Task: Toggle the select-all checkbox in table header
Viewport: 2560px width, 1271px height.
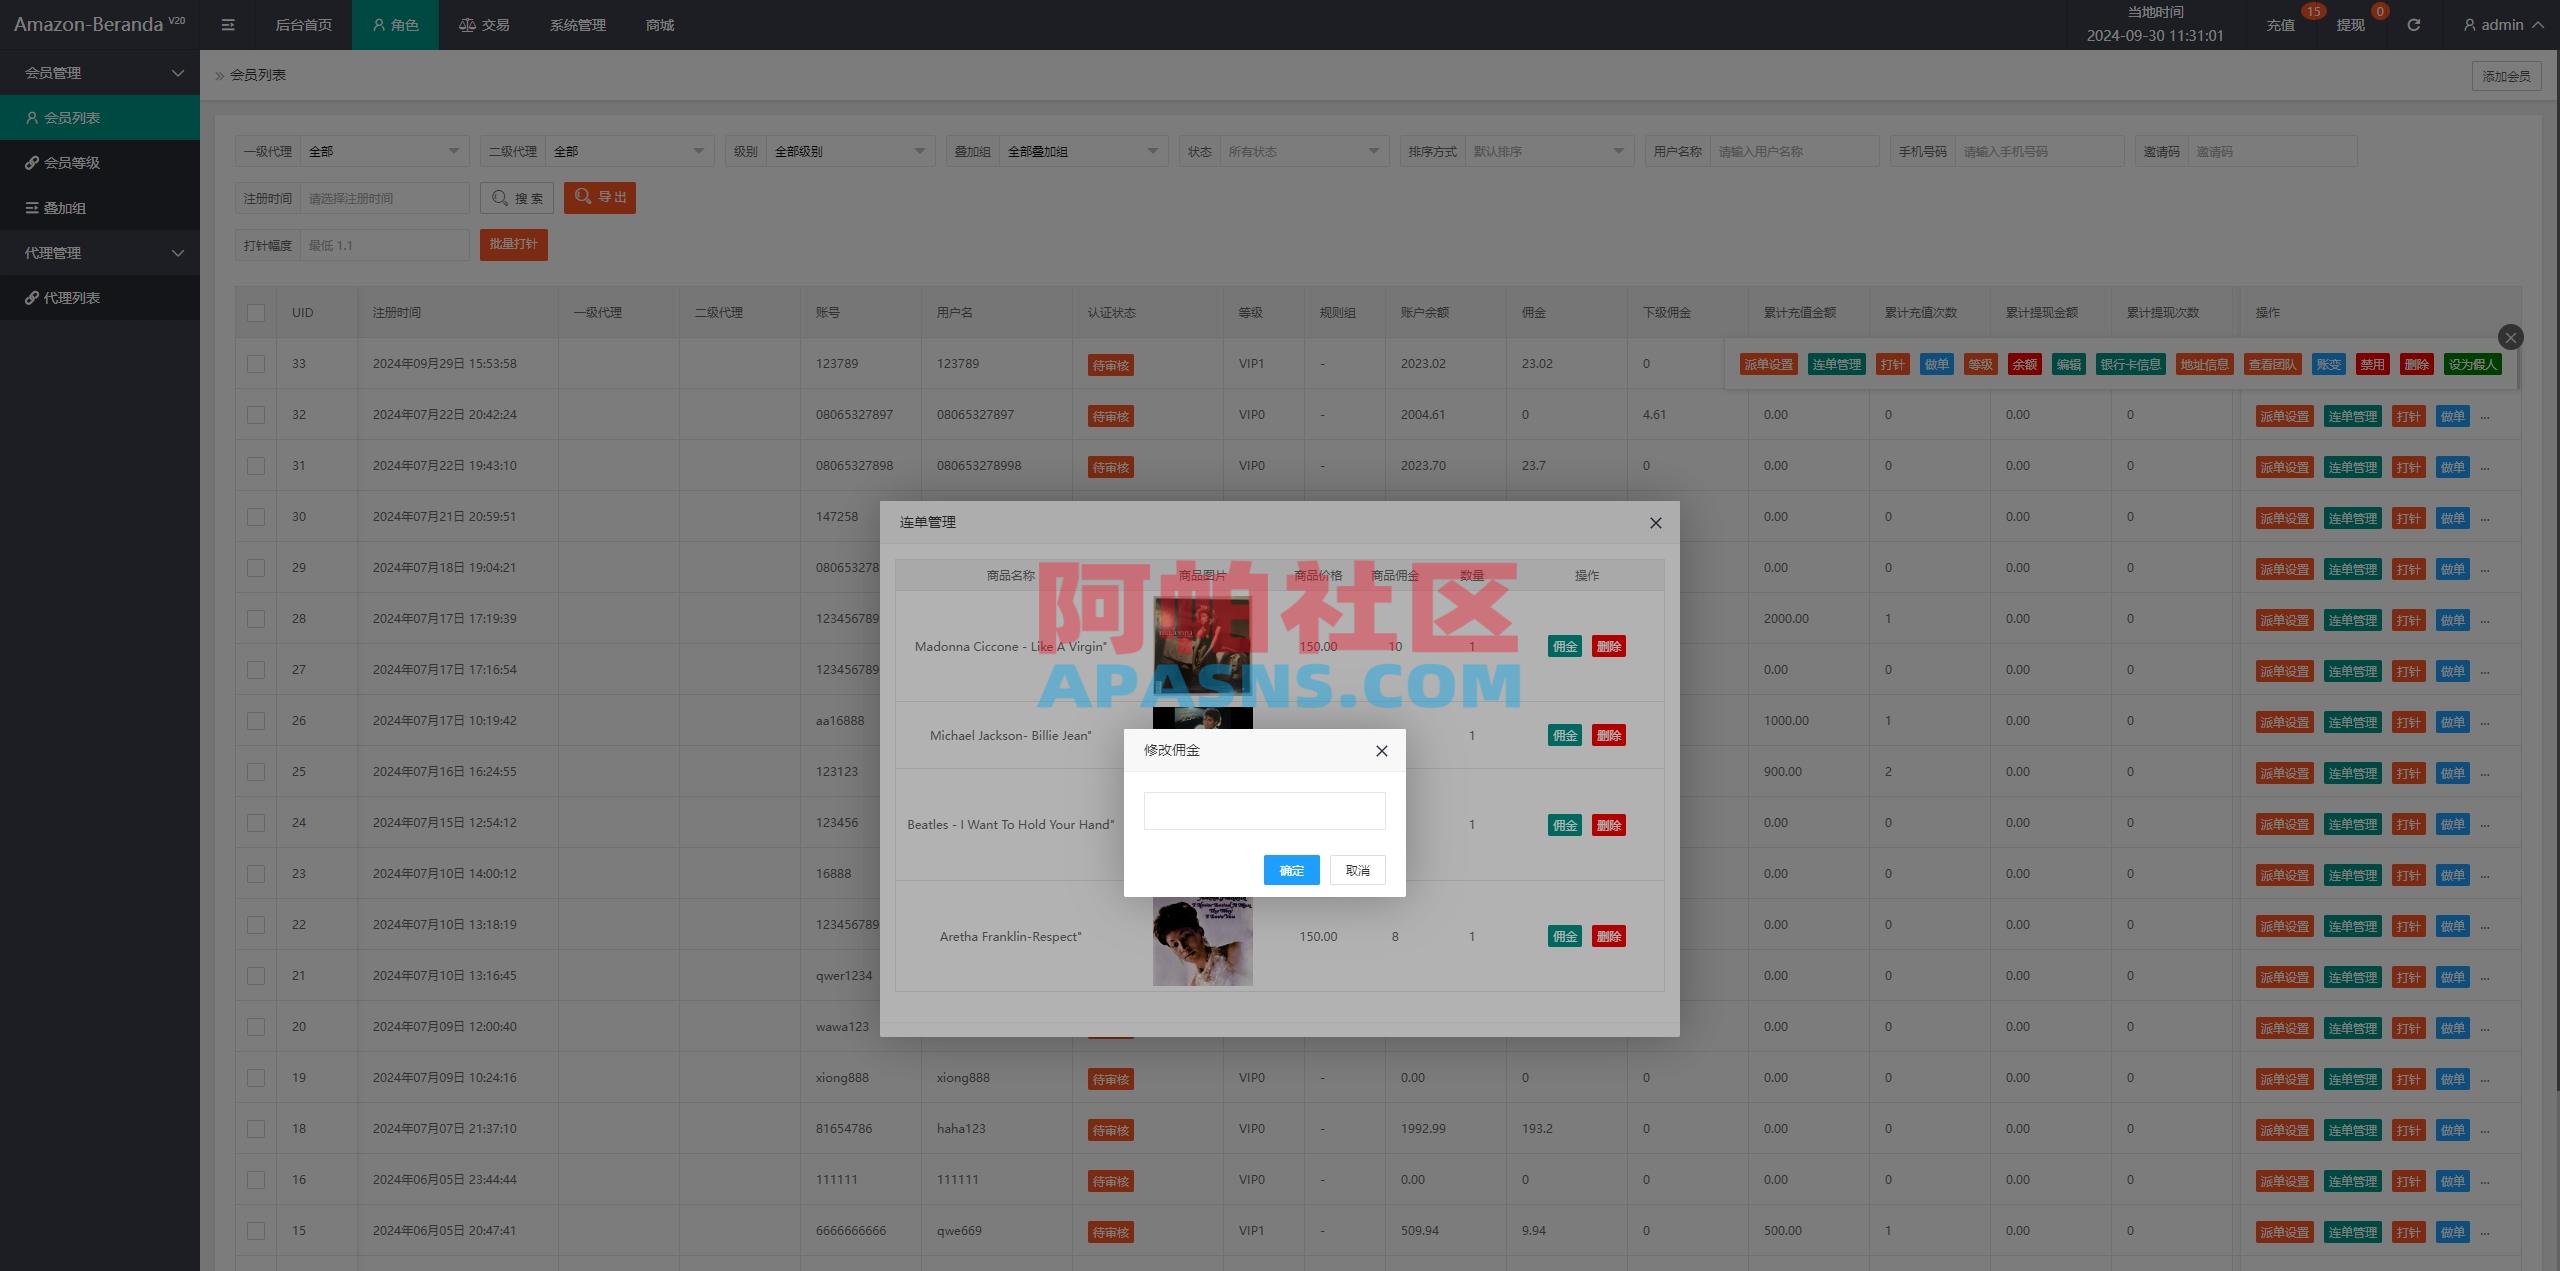Action: pyautogui.click(x=256, y=312)
